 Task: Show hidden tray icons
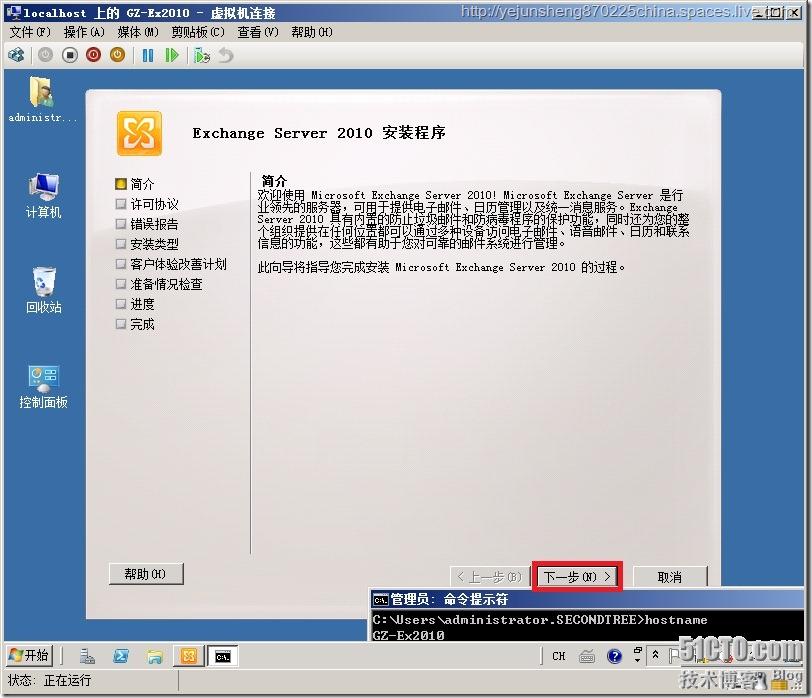[x=655, y=655]
